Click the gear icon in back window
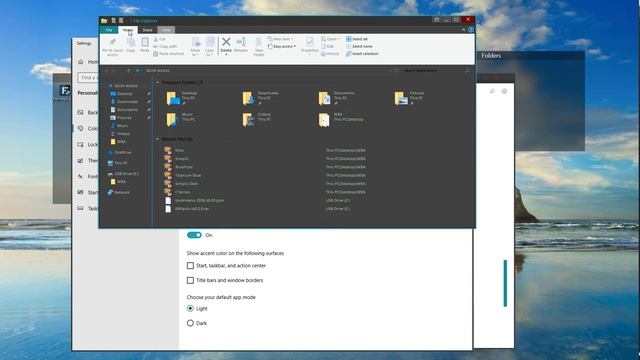Screen dimensions: 640x360 tap(504, 91)
